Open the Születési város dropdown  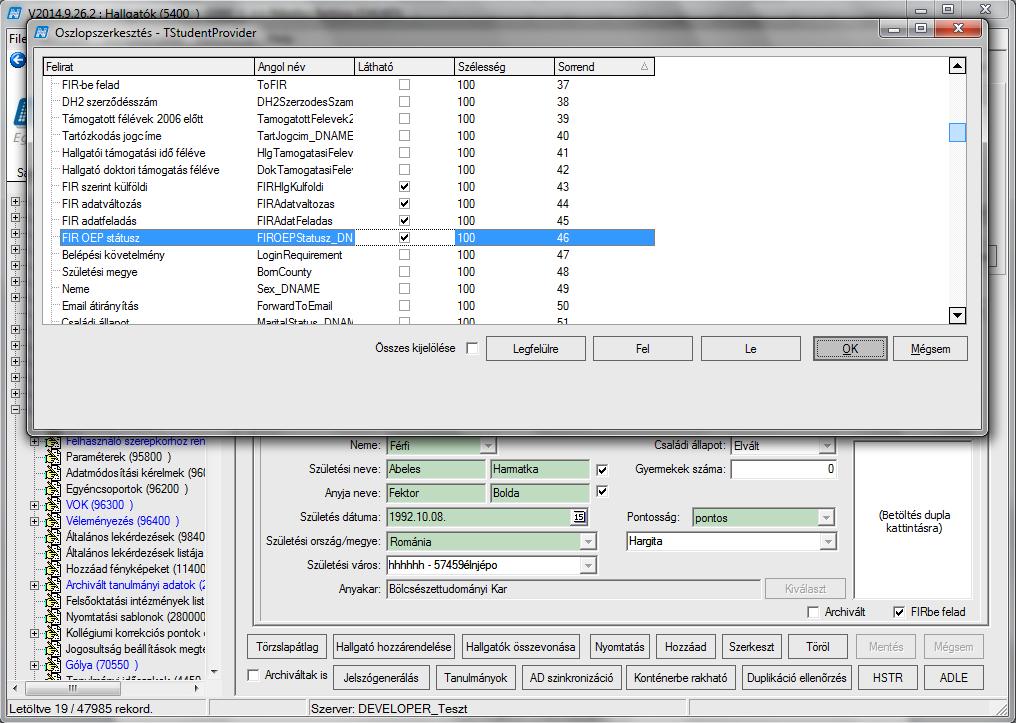[x=588, y=566]
